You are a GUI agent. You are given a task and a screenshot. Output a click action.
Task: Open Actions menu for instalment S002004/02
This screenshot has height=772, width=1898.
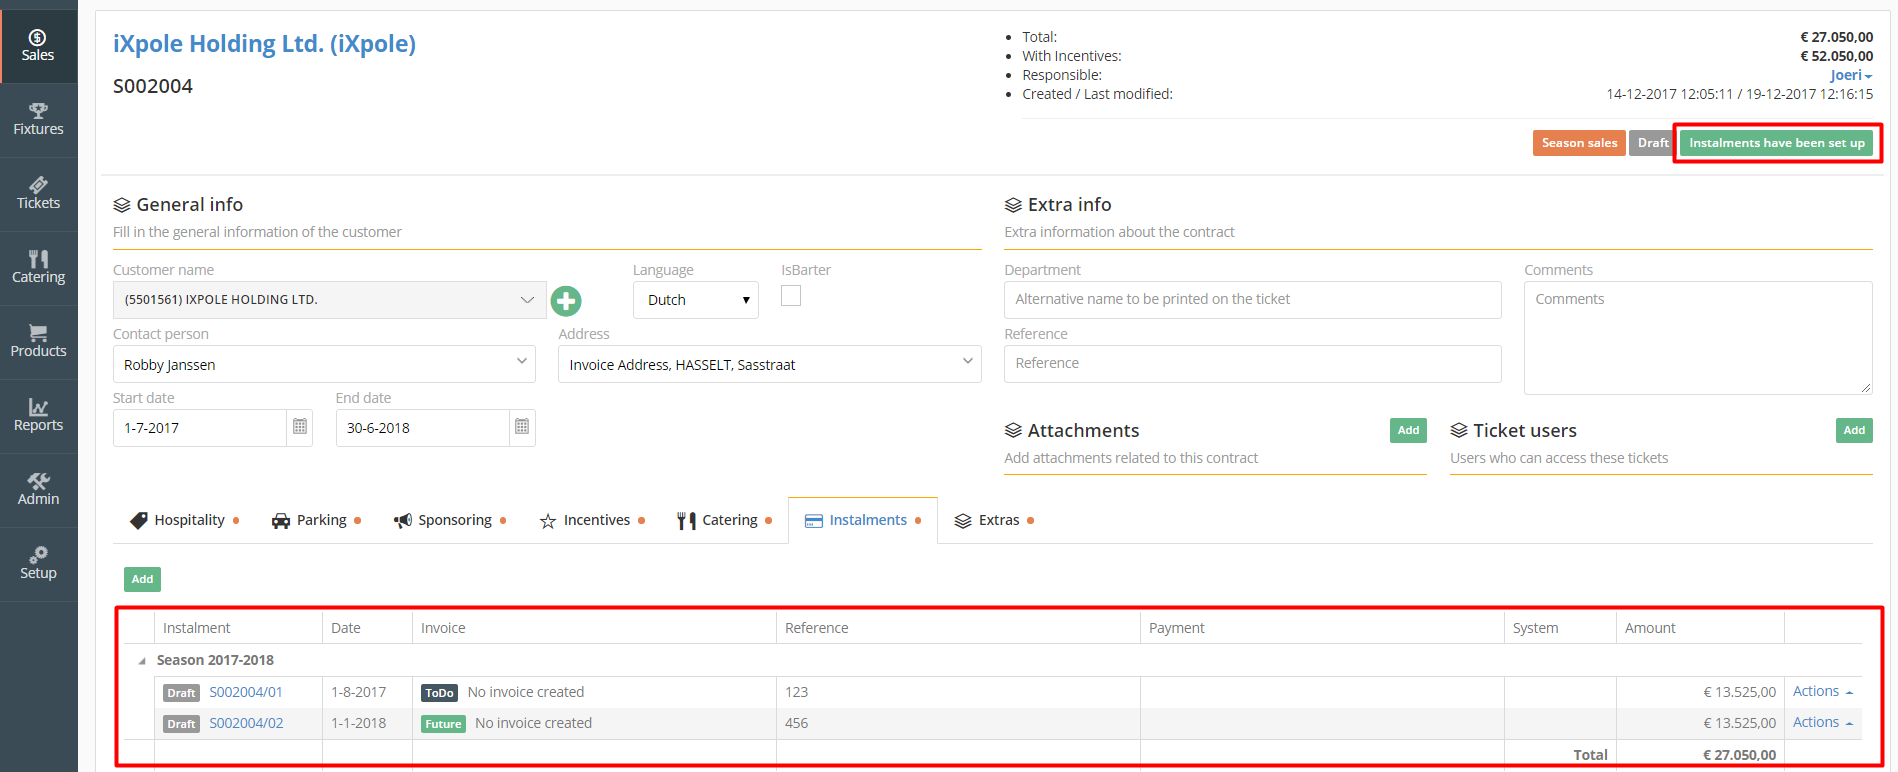1822,722
